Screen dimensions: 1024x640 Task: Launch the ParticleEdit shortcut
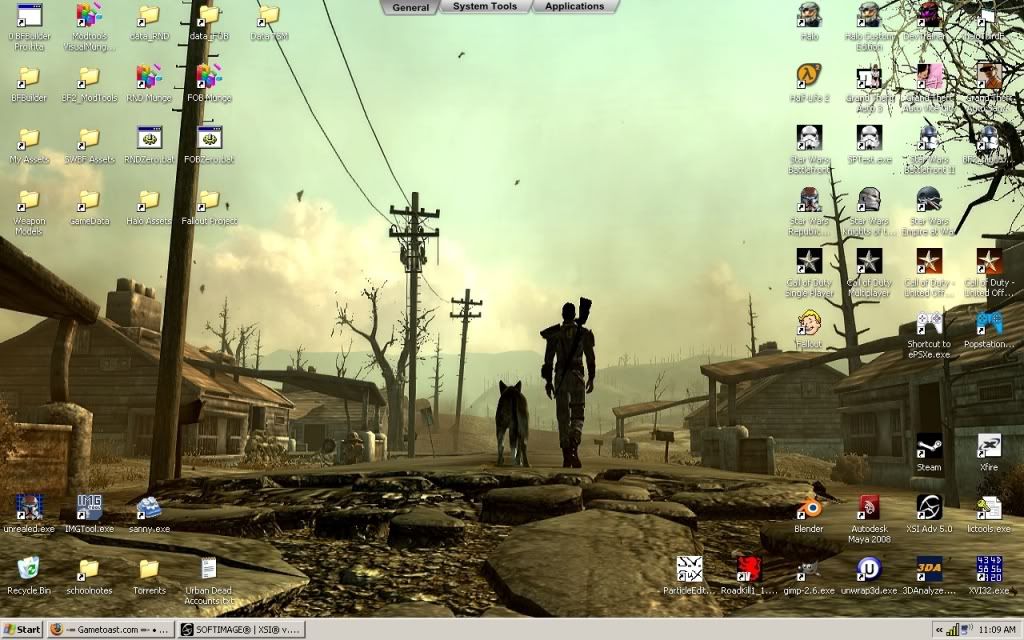pos(689,575)
